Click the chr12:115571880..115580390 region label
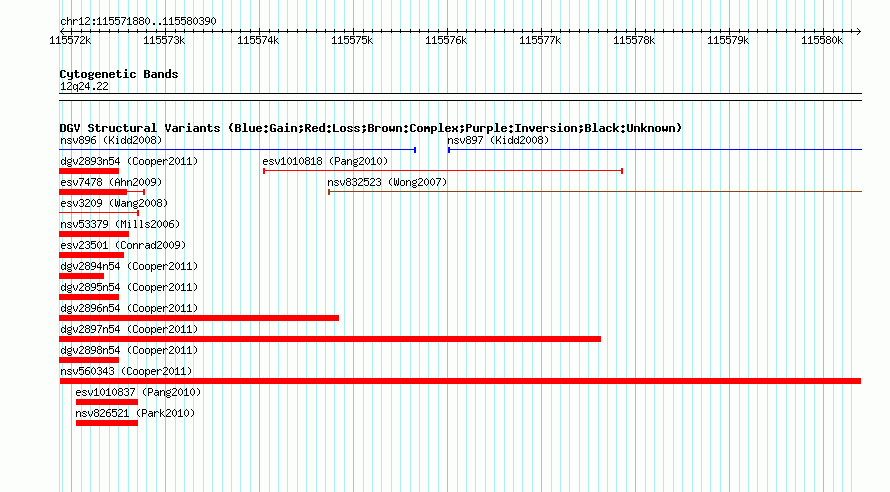Viewport: 890px width, 492px height. point(138,21)
